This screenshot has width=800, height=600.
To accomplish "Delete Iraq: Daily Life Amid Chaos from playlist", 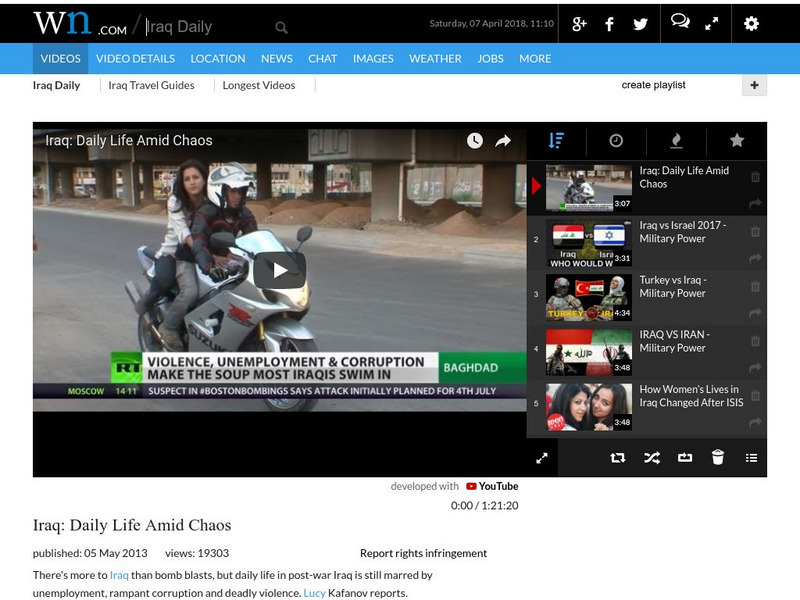I will pyautogui.click(x=756, y=177).
